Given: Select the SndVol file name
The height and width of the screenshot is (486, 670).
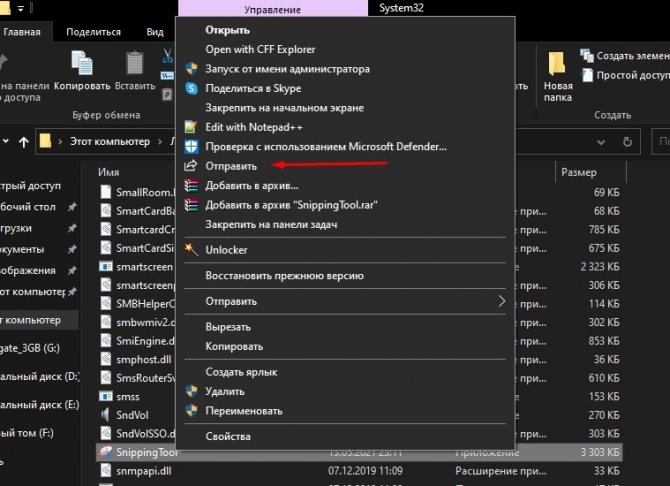Looking at the screenshot, I should [132, 415].
